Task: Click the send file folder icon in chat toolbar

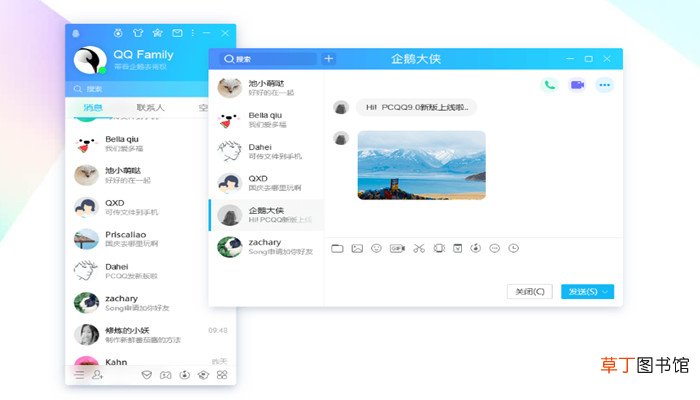Action: point(338,248)
